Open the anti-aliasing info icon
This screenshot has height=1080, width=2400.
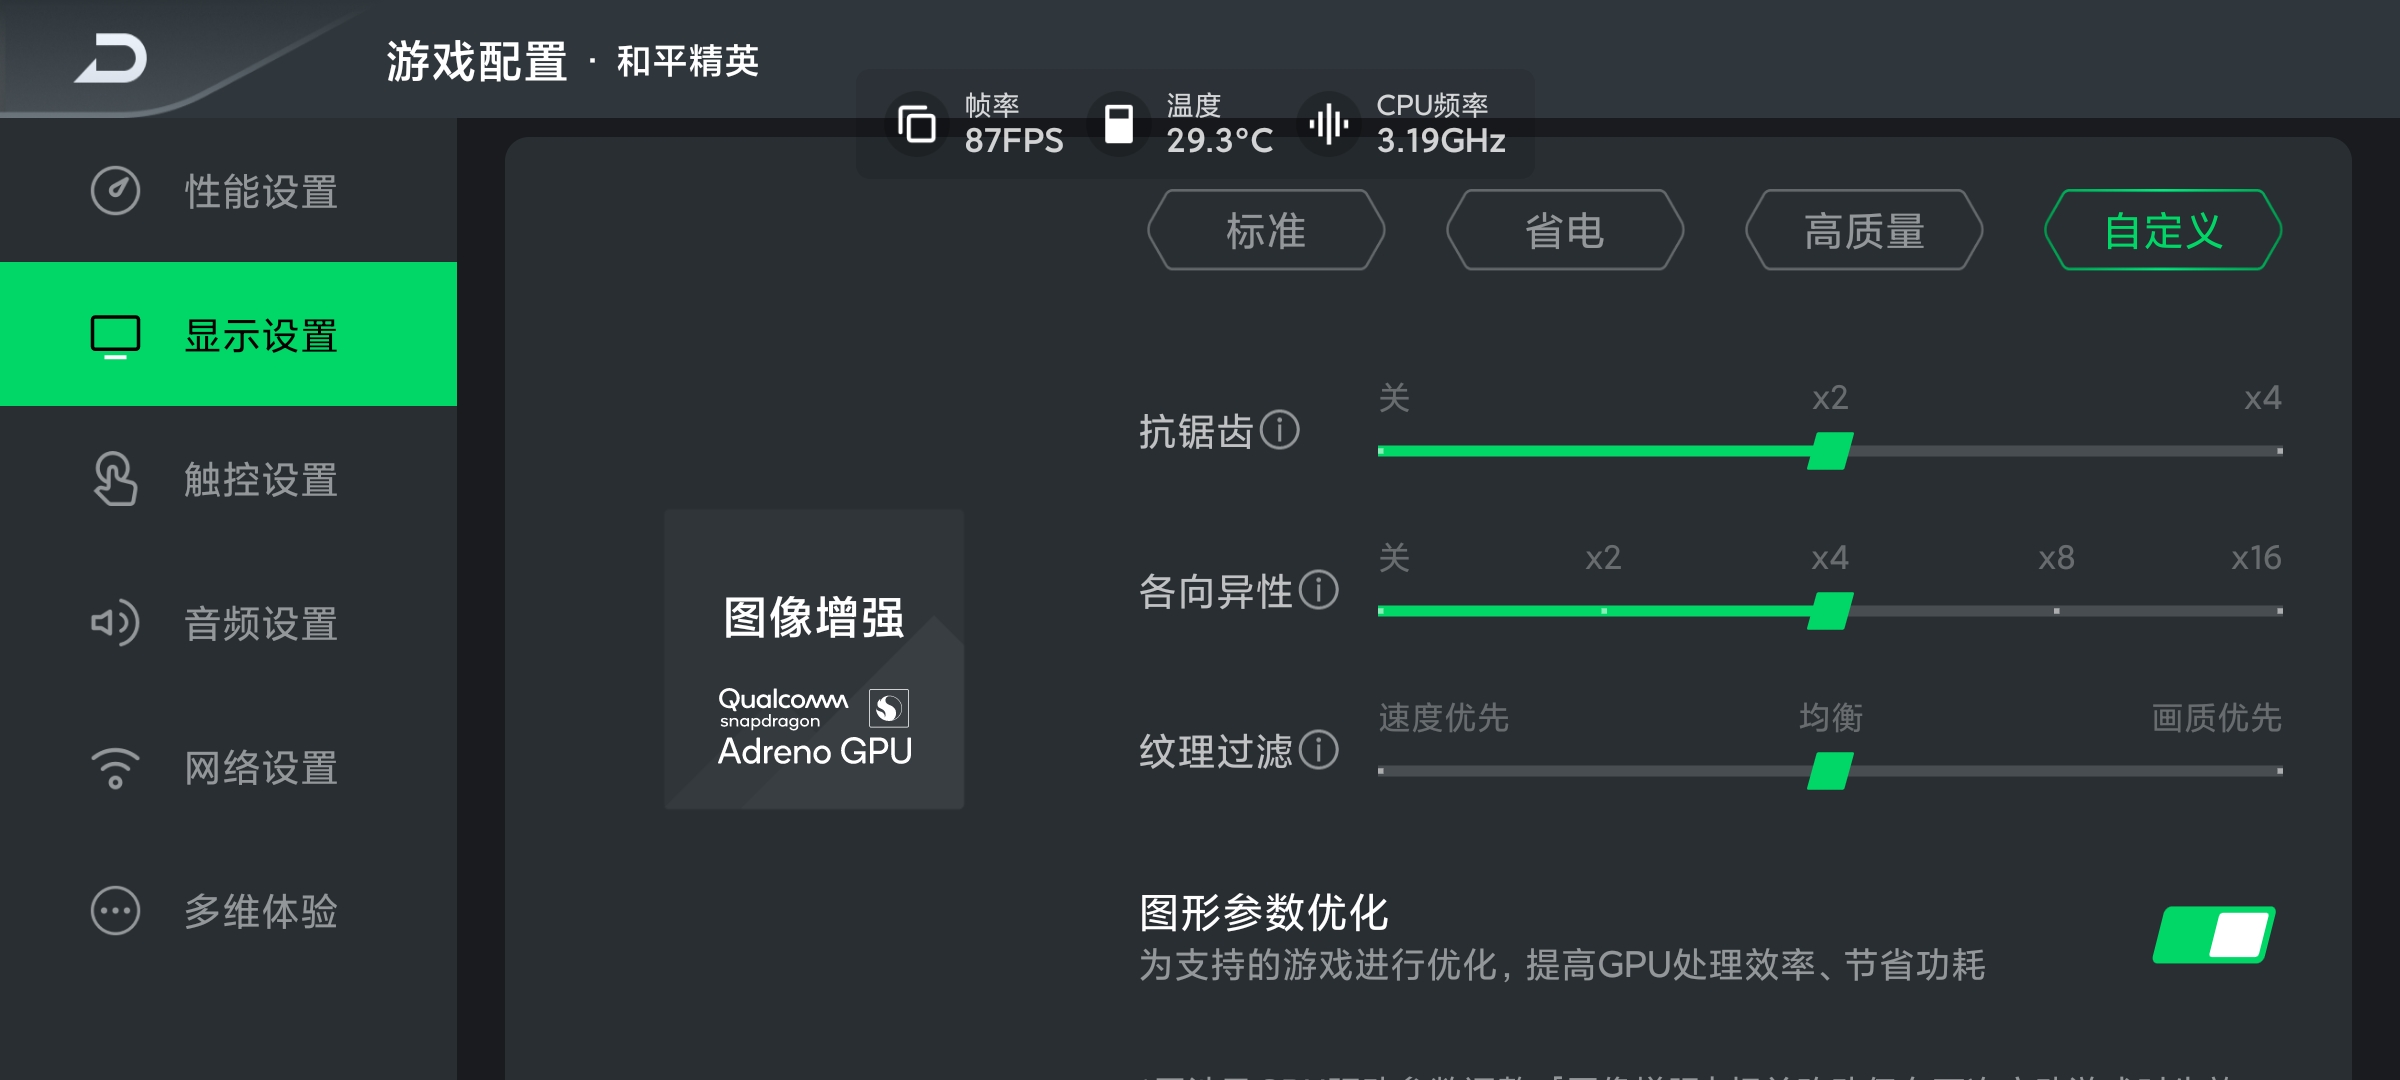1280,430
